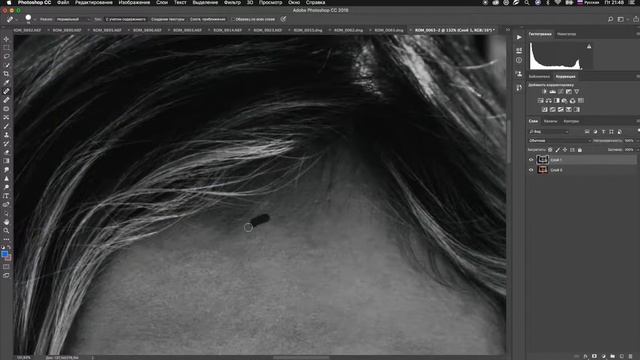Open the 'Режим' mode dropdown

click(72, 19)
